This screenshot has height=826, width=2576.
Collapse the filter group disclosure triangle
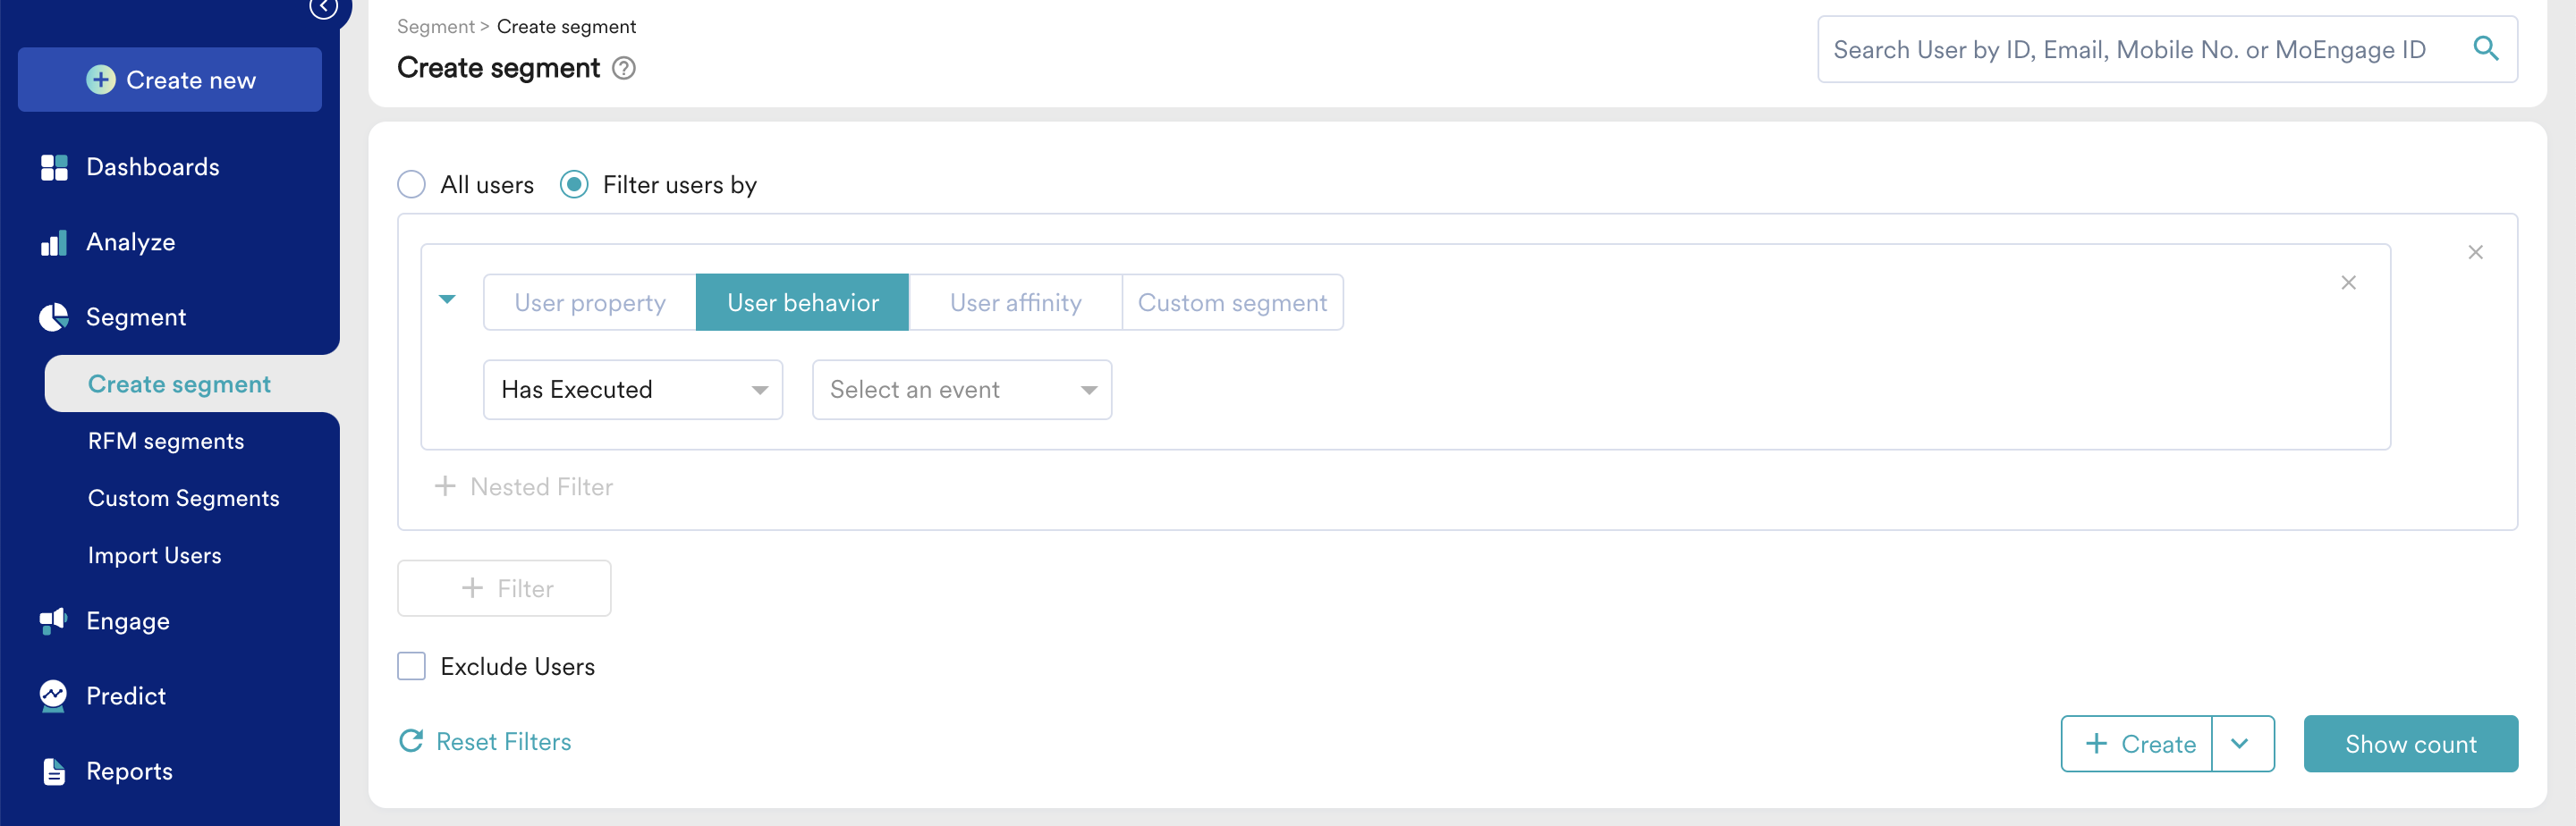[x=448, y=299]
